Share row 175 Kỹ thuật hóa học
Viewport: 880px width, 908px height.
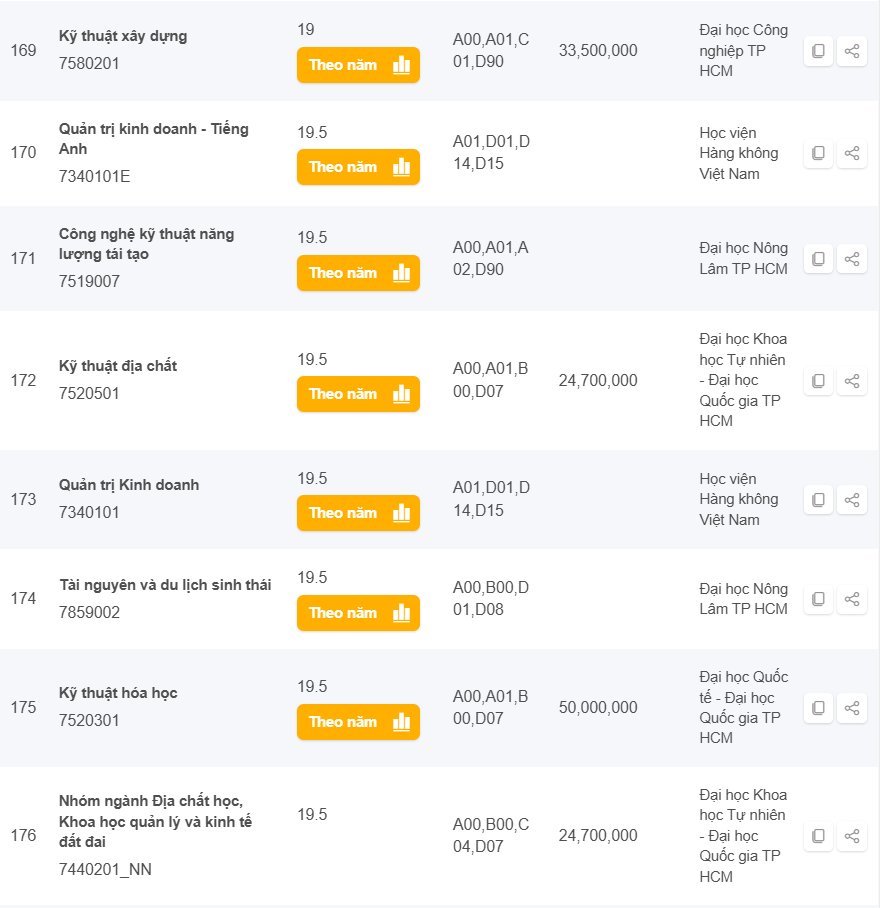click(852, 708)
